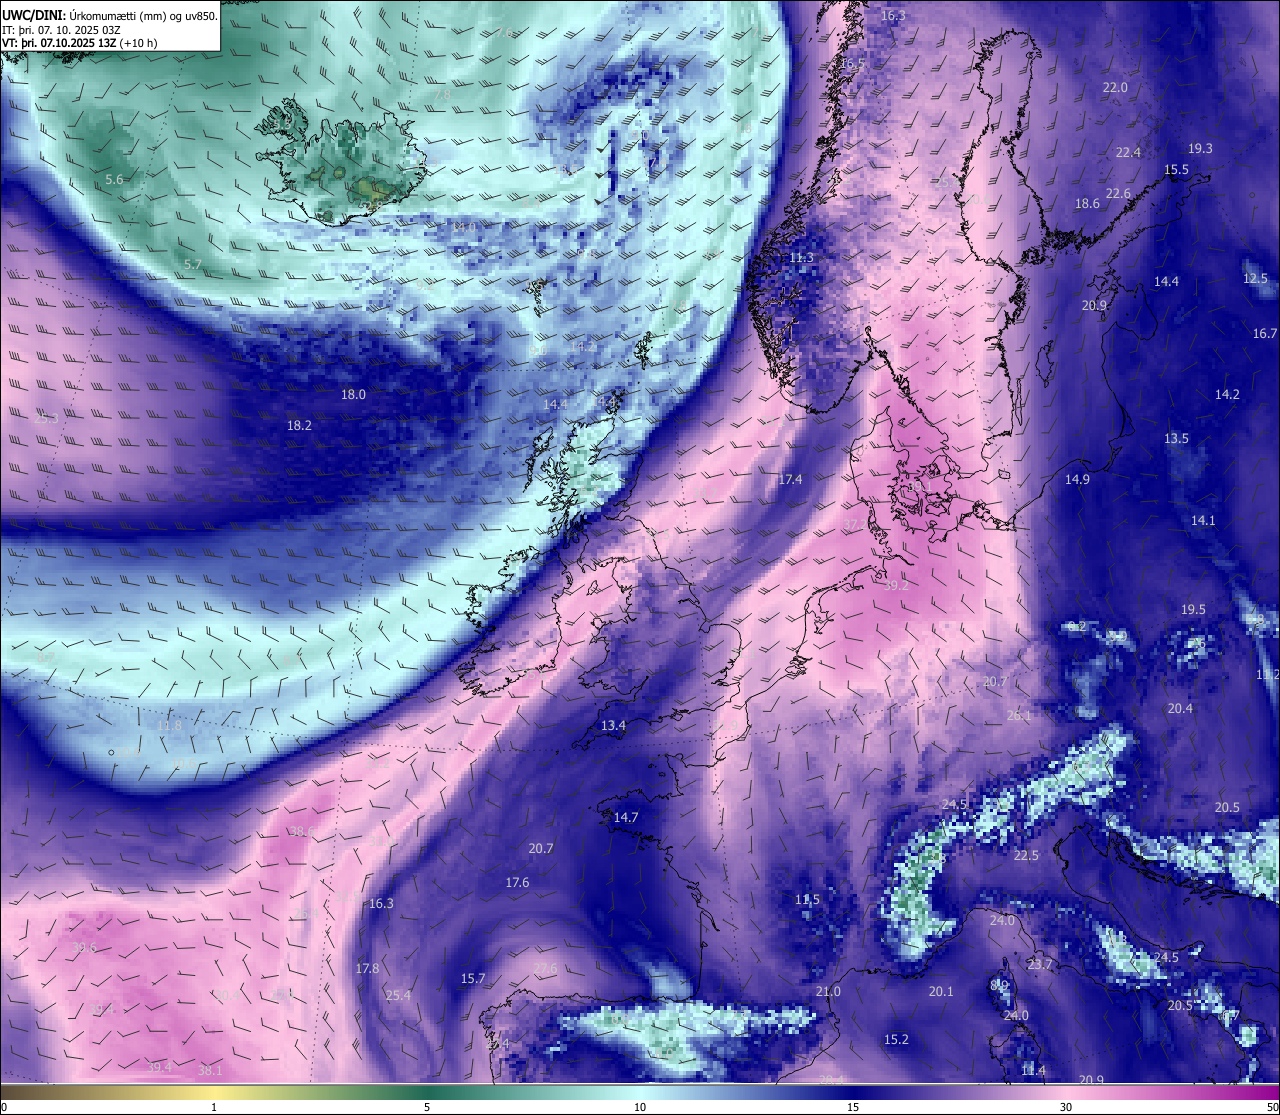Click the colorbar tick label 30

click(x=1066, y=1107)
